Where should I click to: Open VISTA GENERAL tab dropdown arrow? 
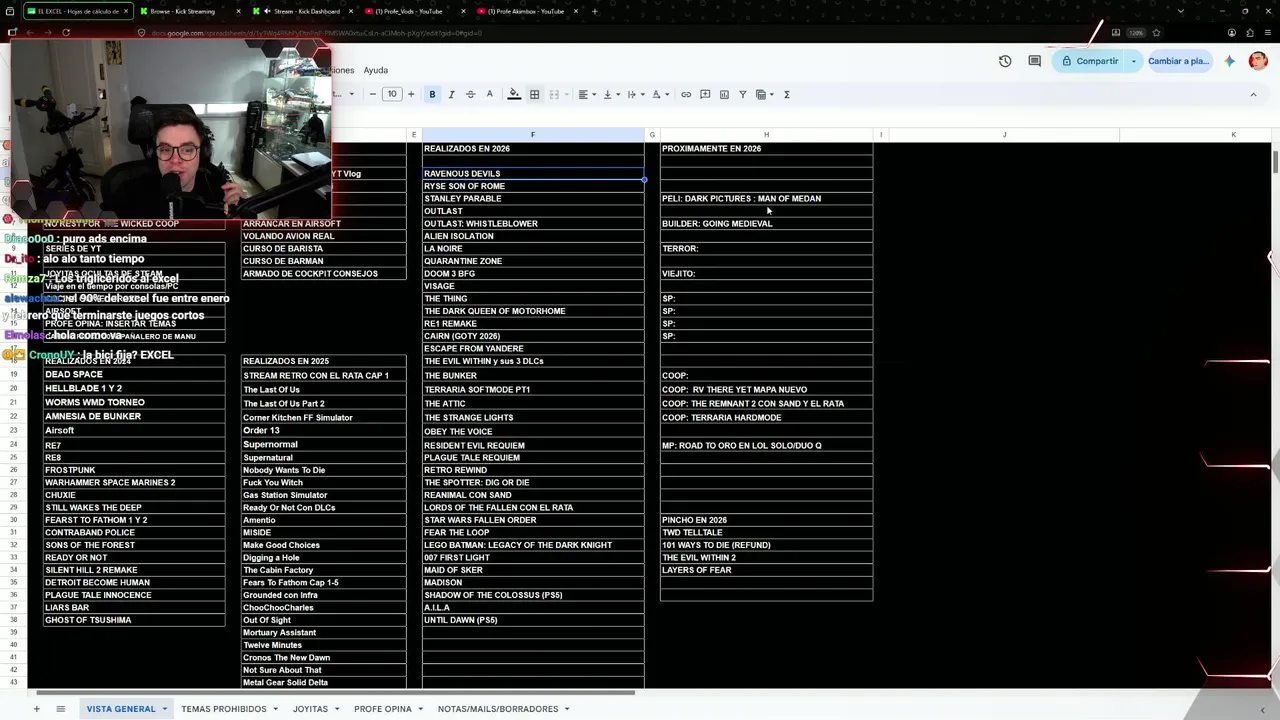coord(165,709)
